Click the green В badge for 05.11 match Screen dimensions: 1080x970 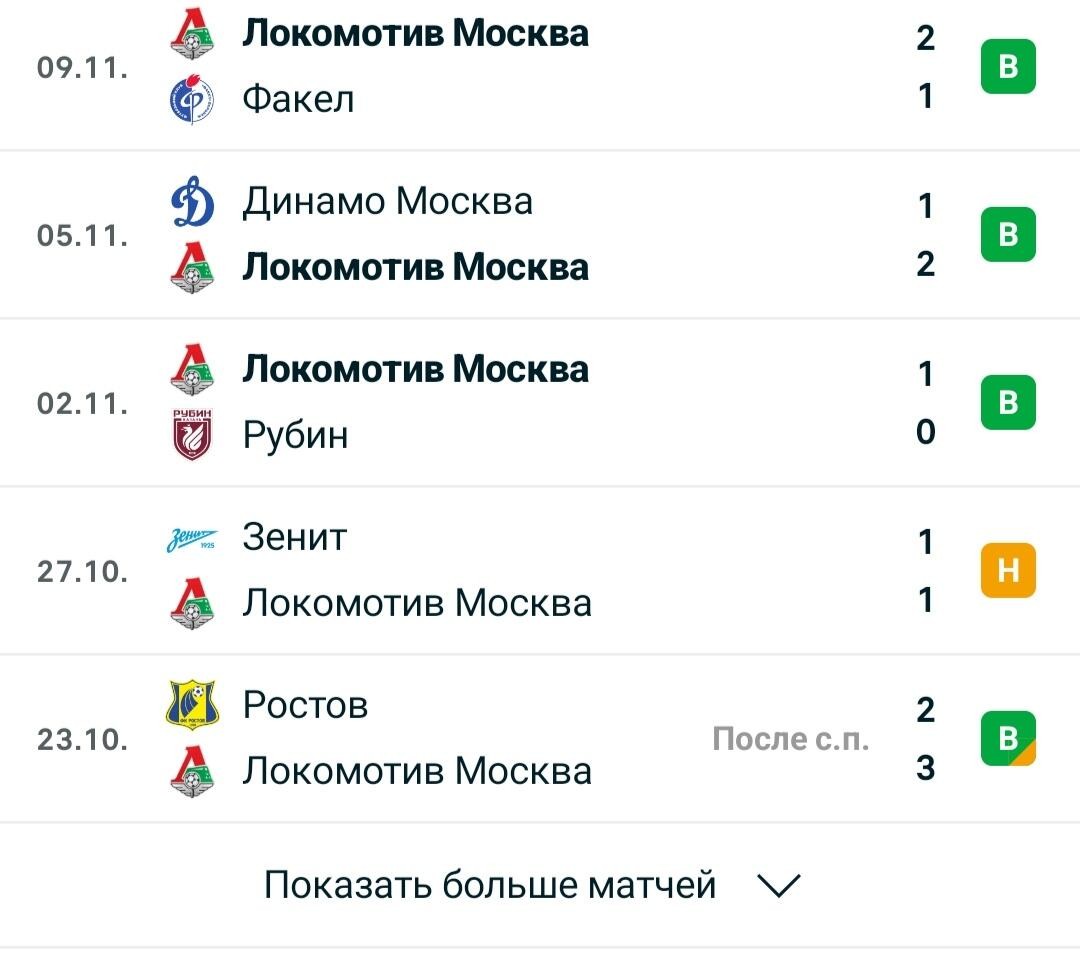point(1008,234)
